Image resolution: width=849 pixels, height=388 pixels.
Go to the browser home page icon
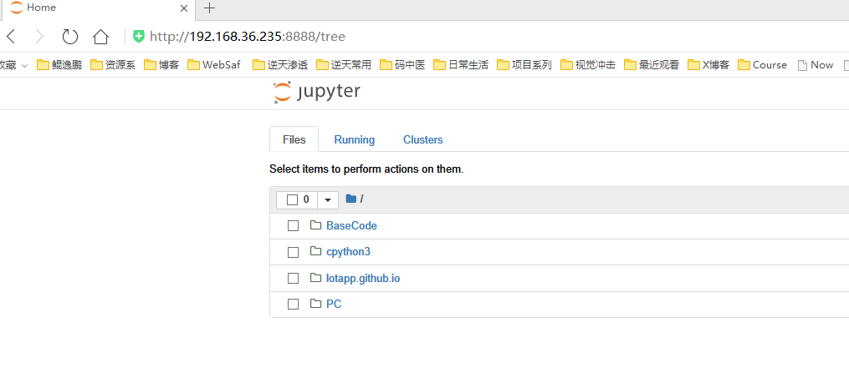pos(101,37)
